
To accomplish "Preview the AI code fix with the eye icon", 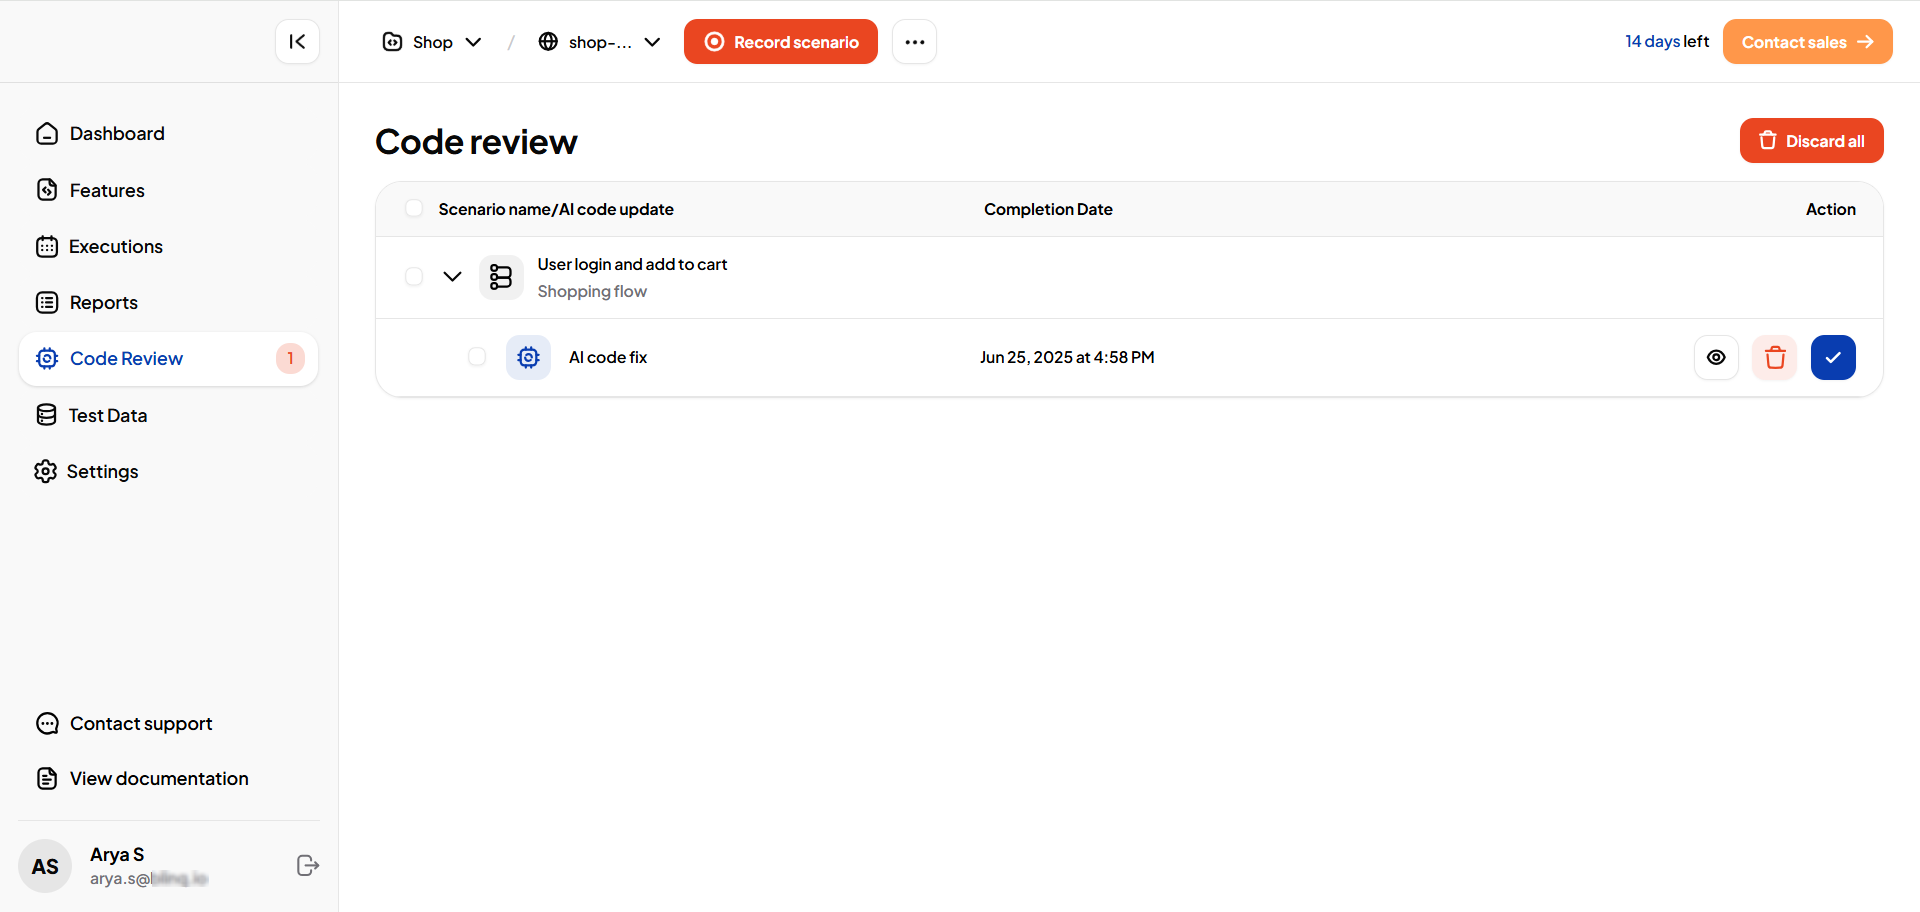I will (x=1716, y=358).
